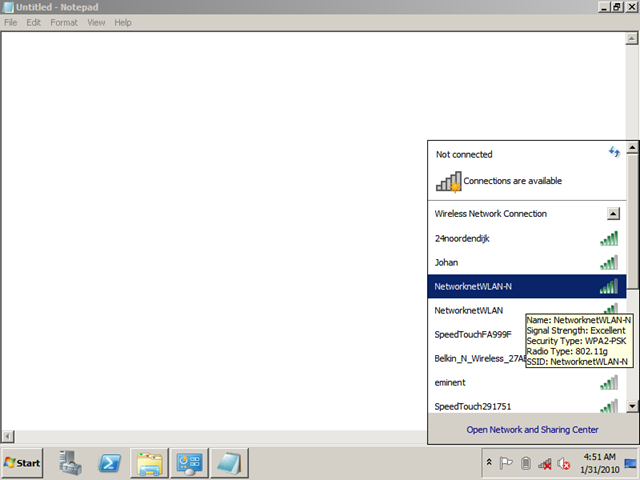Screen dimensions: 640x480
Task: Select the Johan wireless network
Action: click(527, 262)
